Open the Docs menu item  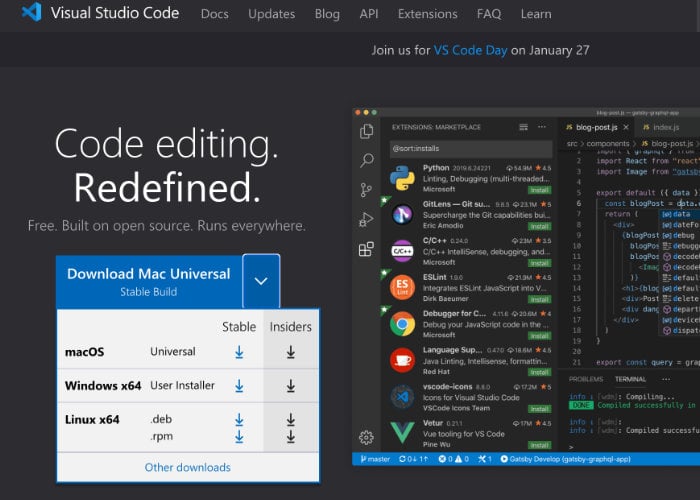215,14
